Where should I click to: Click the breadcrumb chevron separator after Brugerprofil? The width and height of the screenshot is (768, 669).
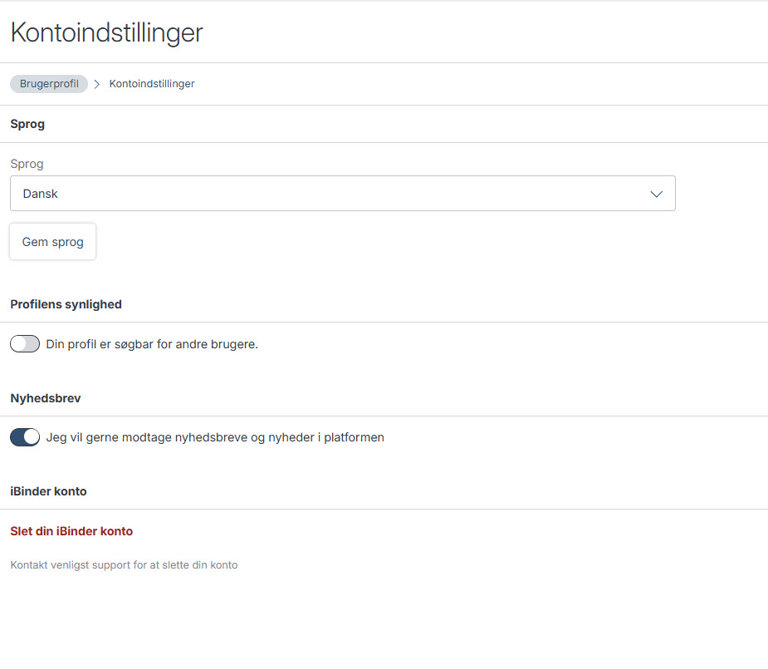click(x=98, y=84)
